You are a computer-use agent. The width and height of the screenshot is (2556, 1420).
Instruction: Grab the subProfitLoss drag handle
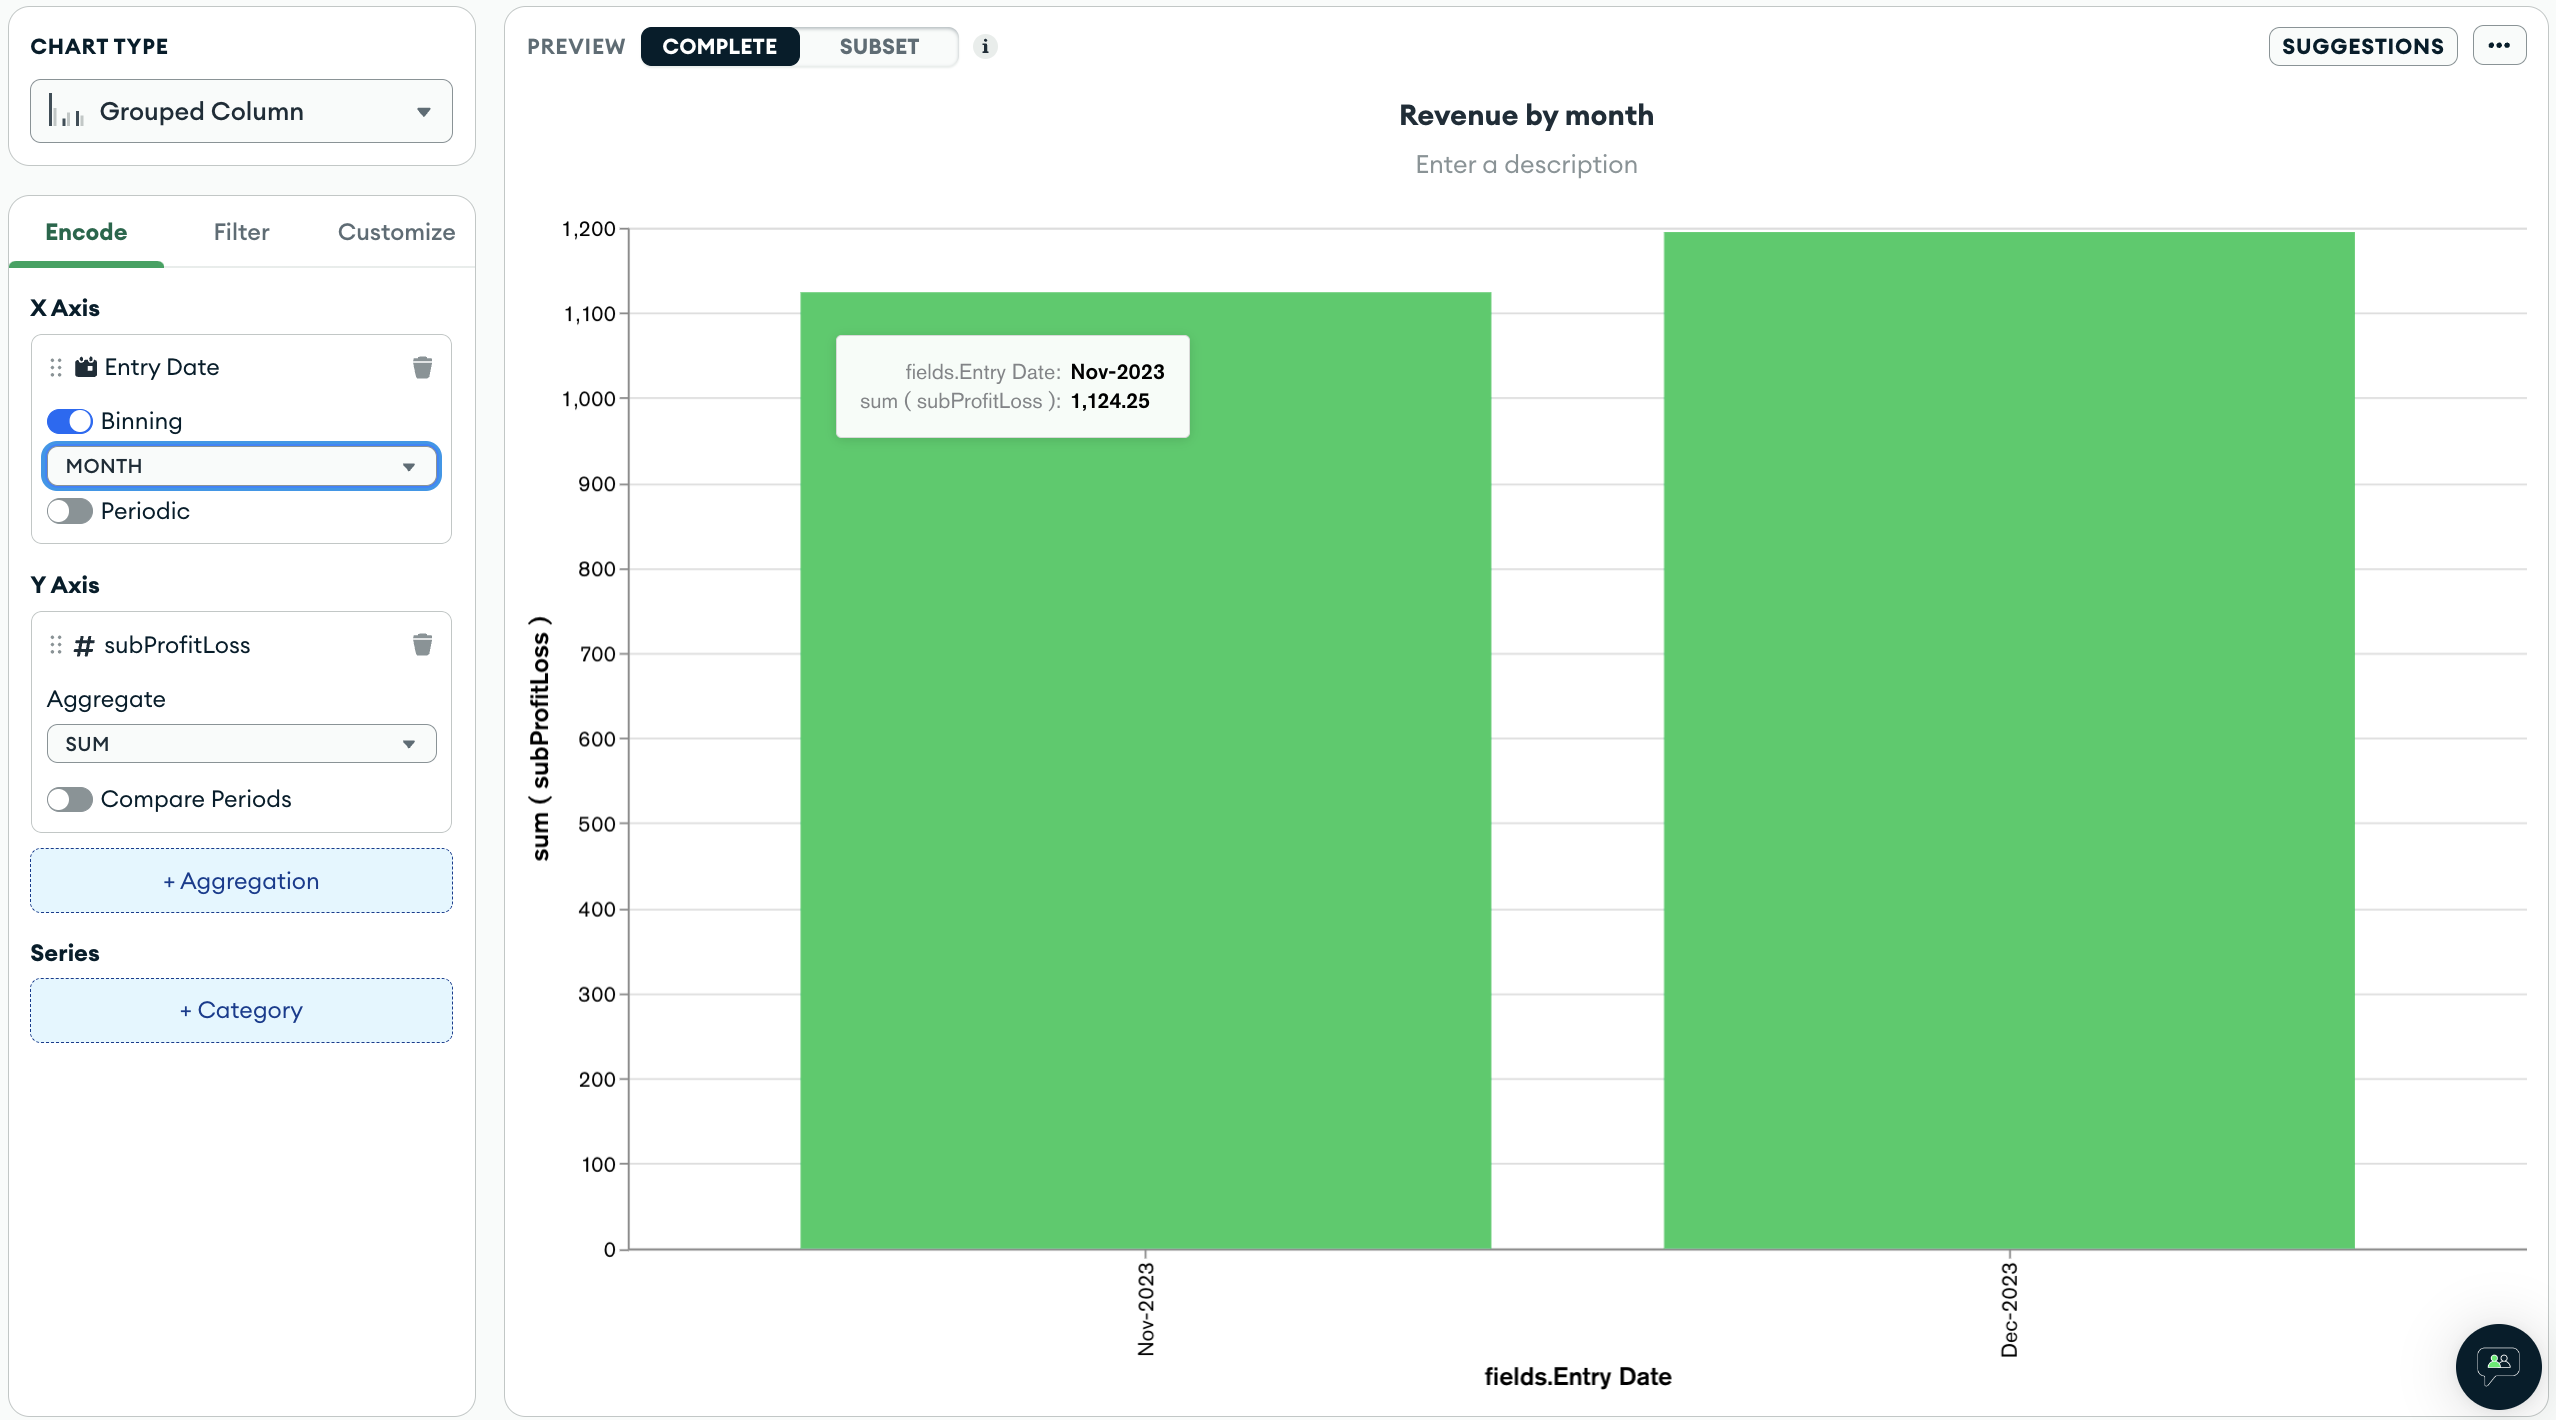coord(56,645)
